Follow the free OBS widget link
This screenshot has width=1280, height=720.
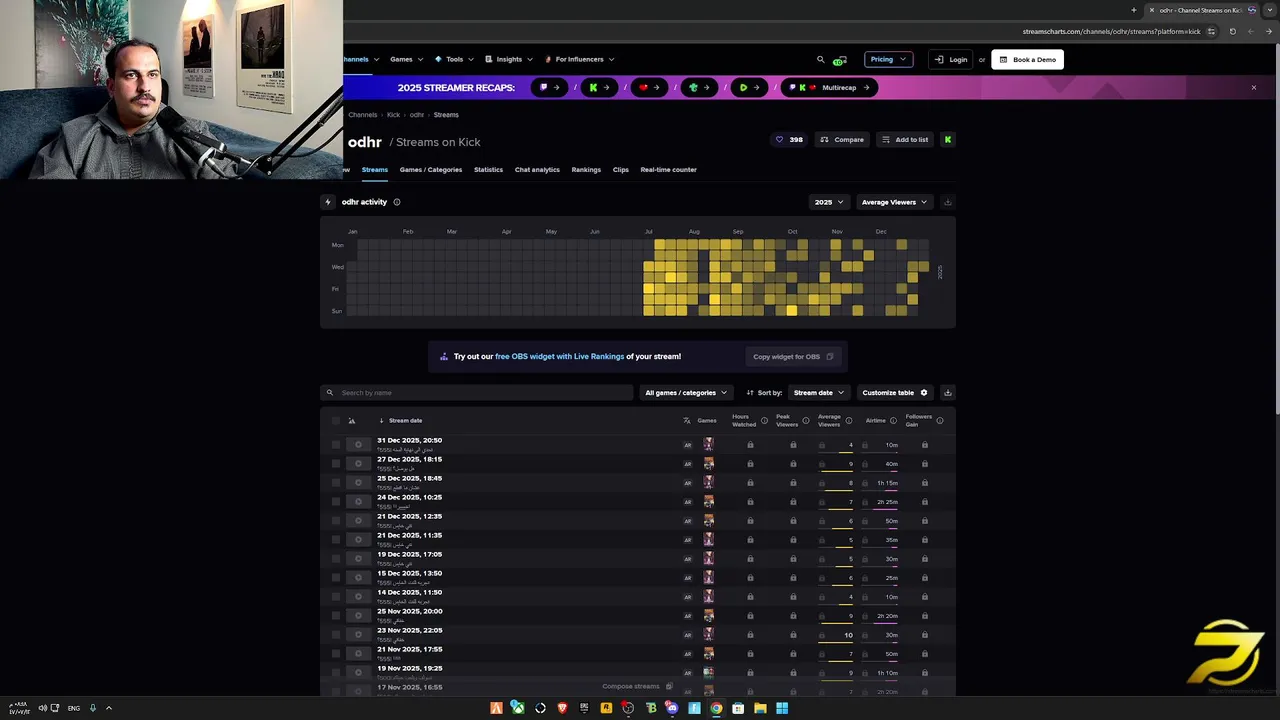tap(559, 357)
